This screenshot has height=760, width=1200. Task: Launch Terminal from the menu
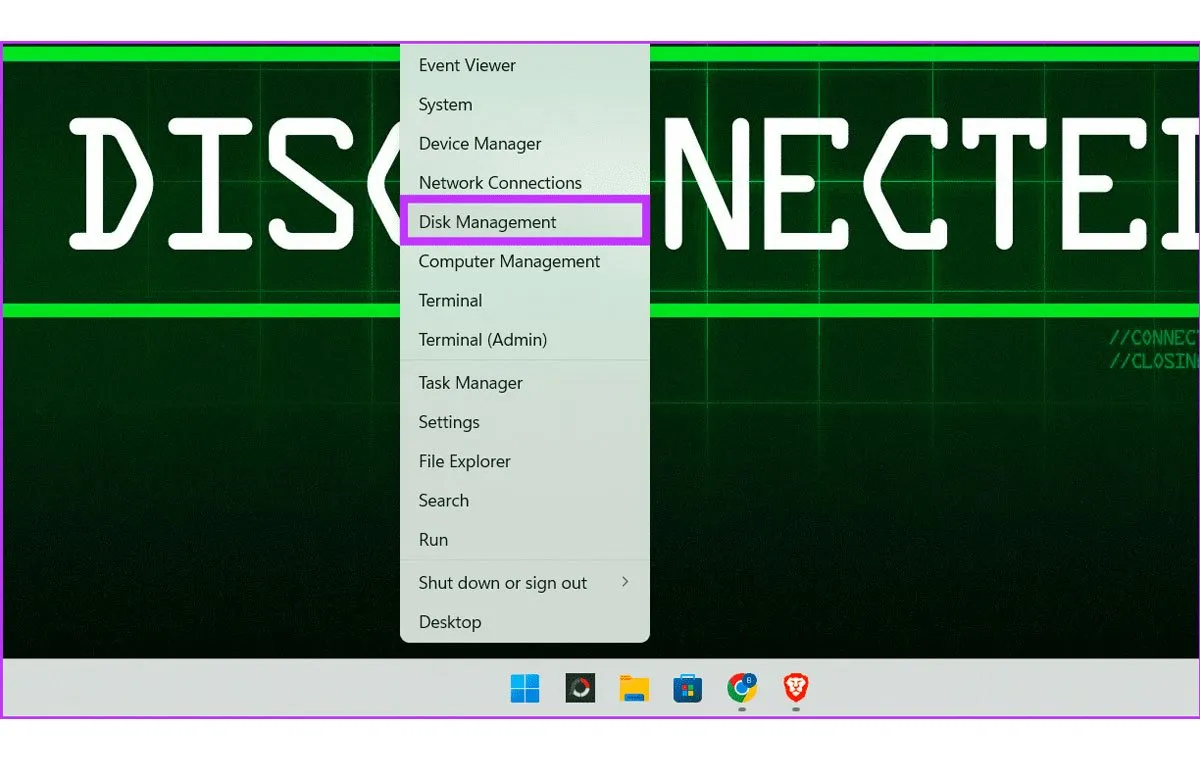tap(450, 301)
